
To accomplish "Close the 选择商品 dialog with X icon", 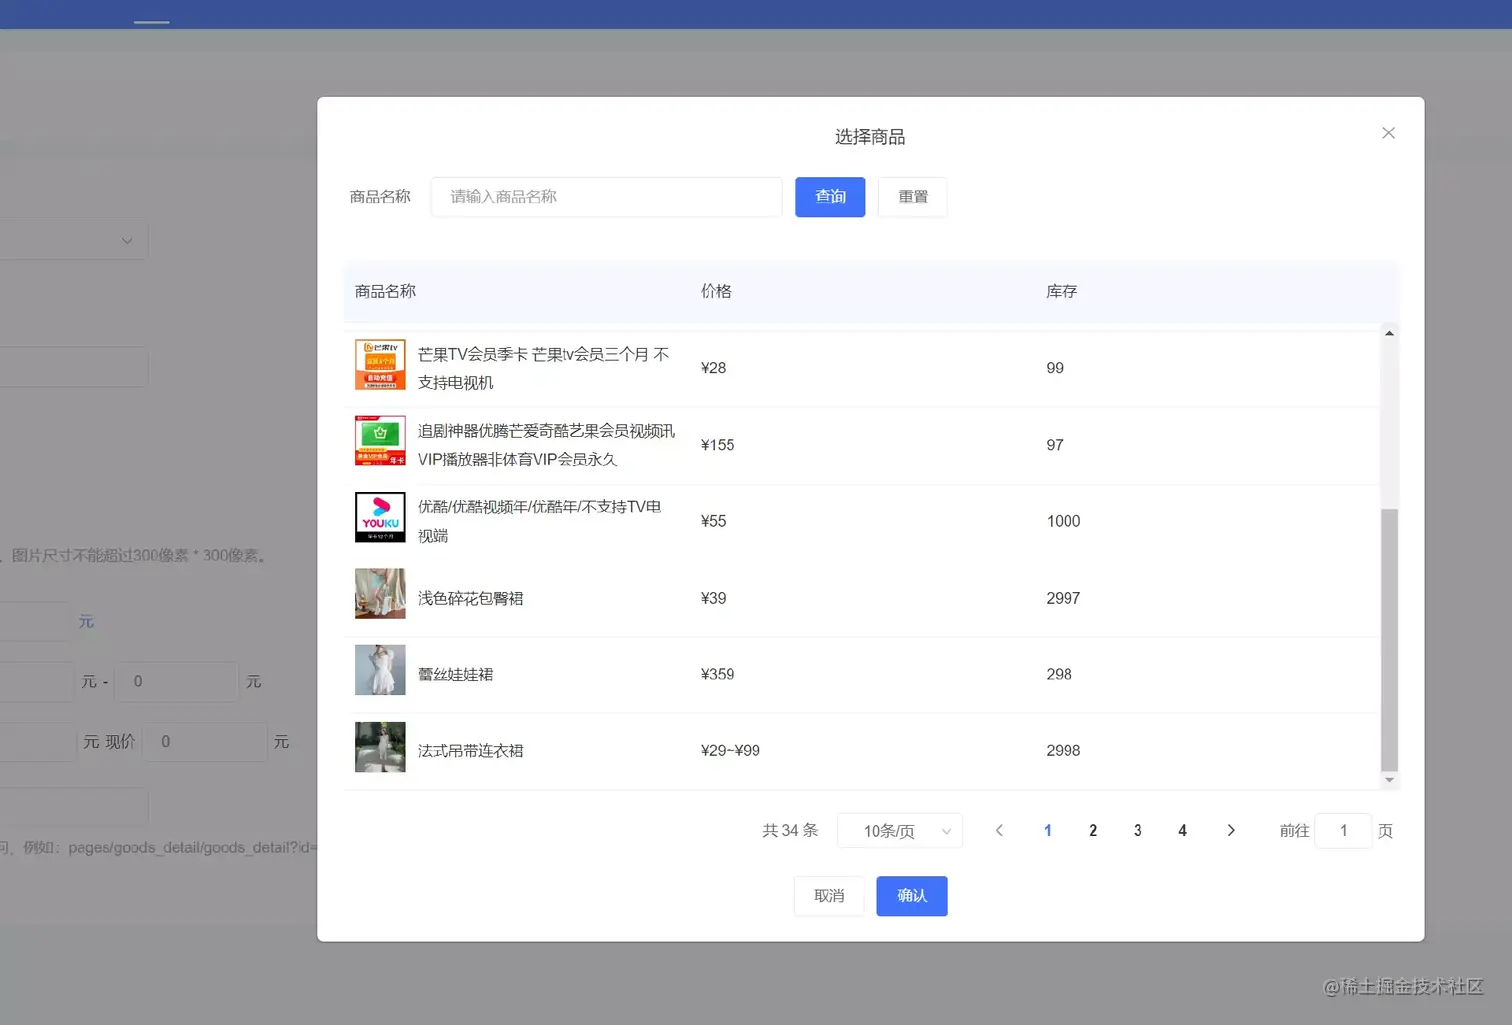I will pos(1388,133).
